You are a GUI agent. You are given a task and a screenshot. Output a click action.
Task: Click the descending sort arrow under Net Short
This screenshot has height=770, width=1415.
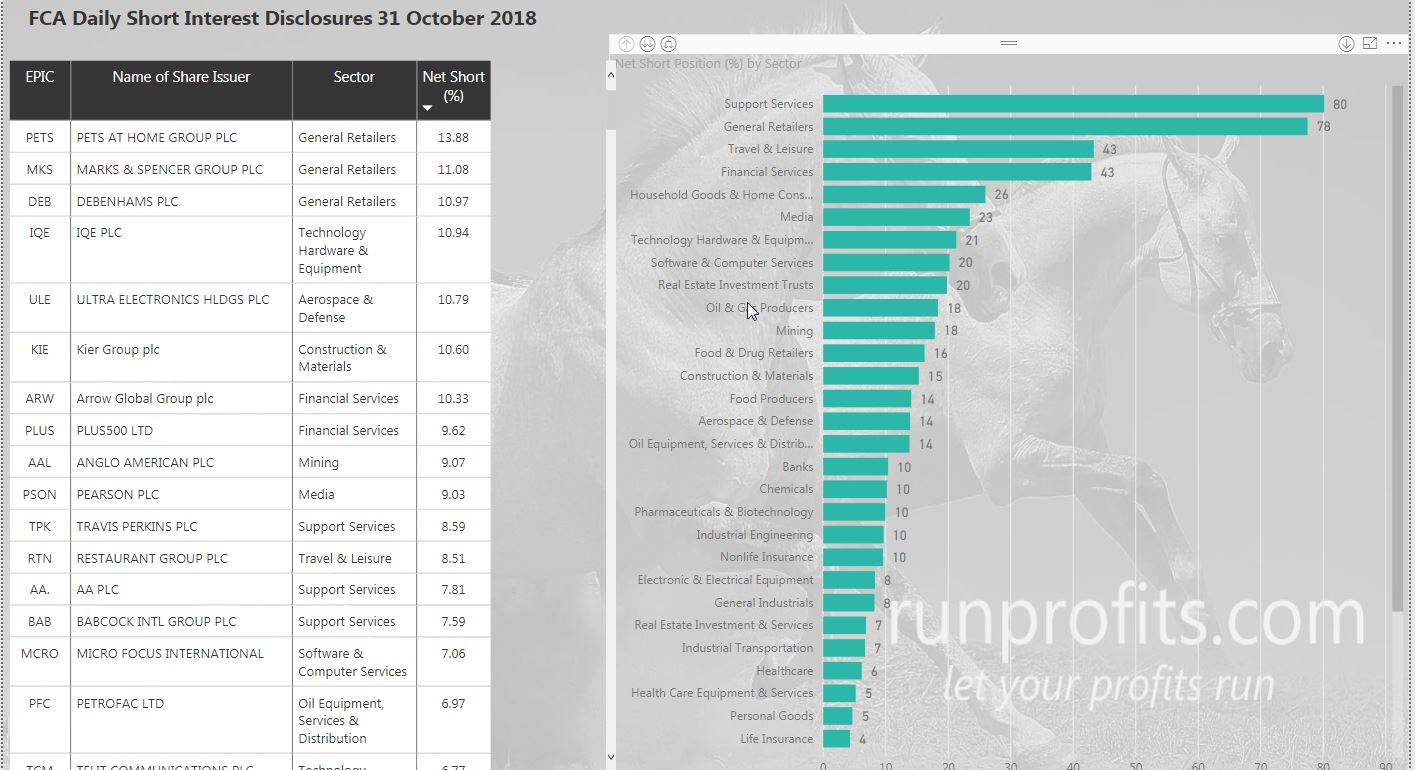pyautogui.click(x=428, y=107)
